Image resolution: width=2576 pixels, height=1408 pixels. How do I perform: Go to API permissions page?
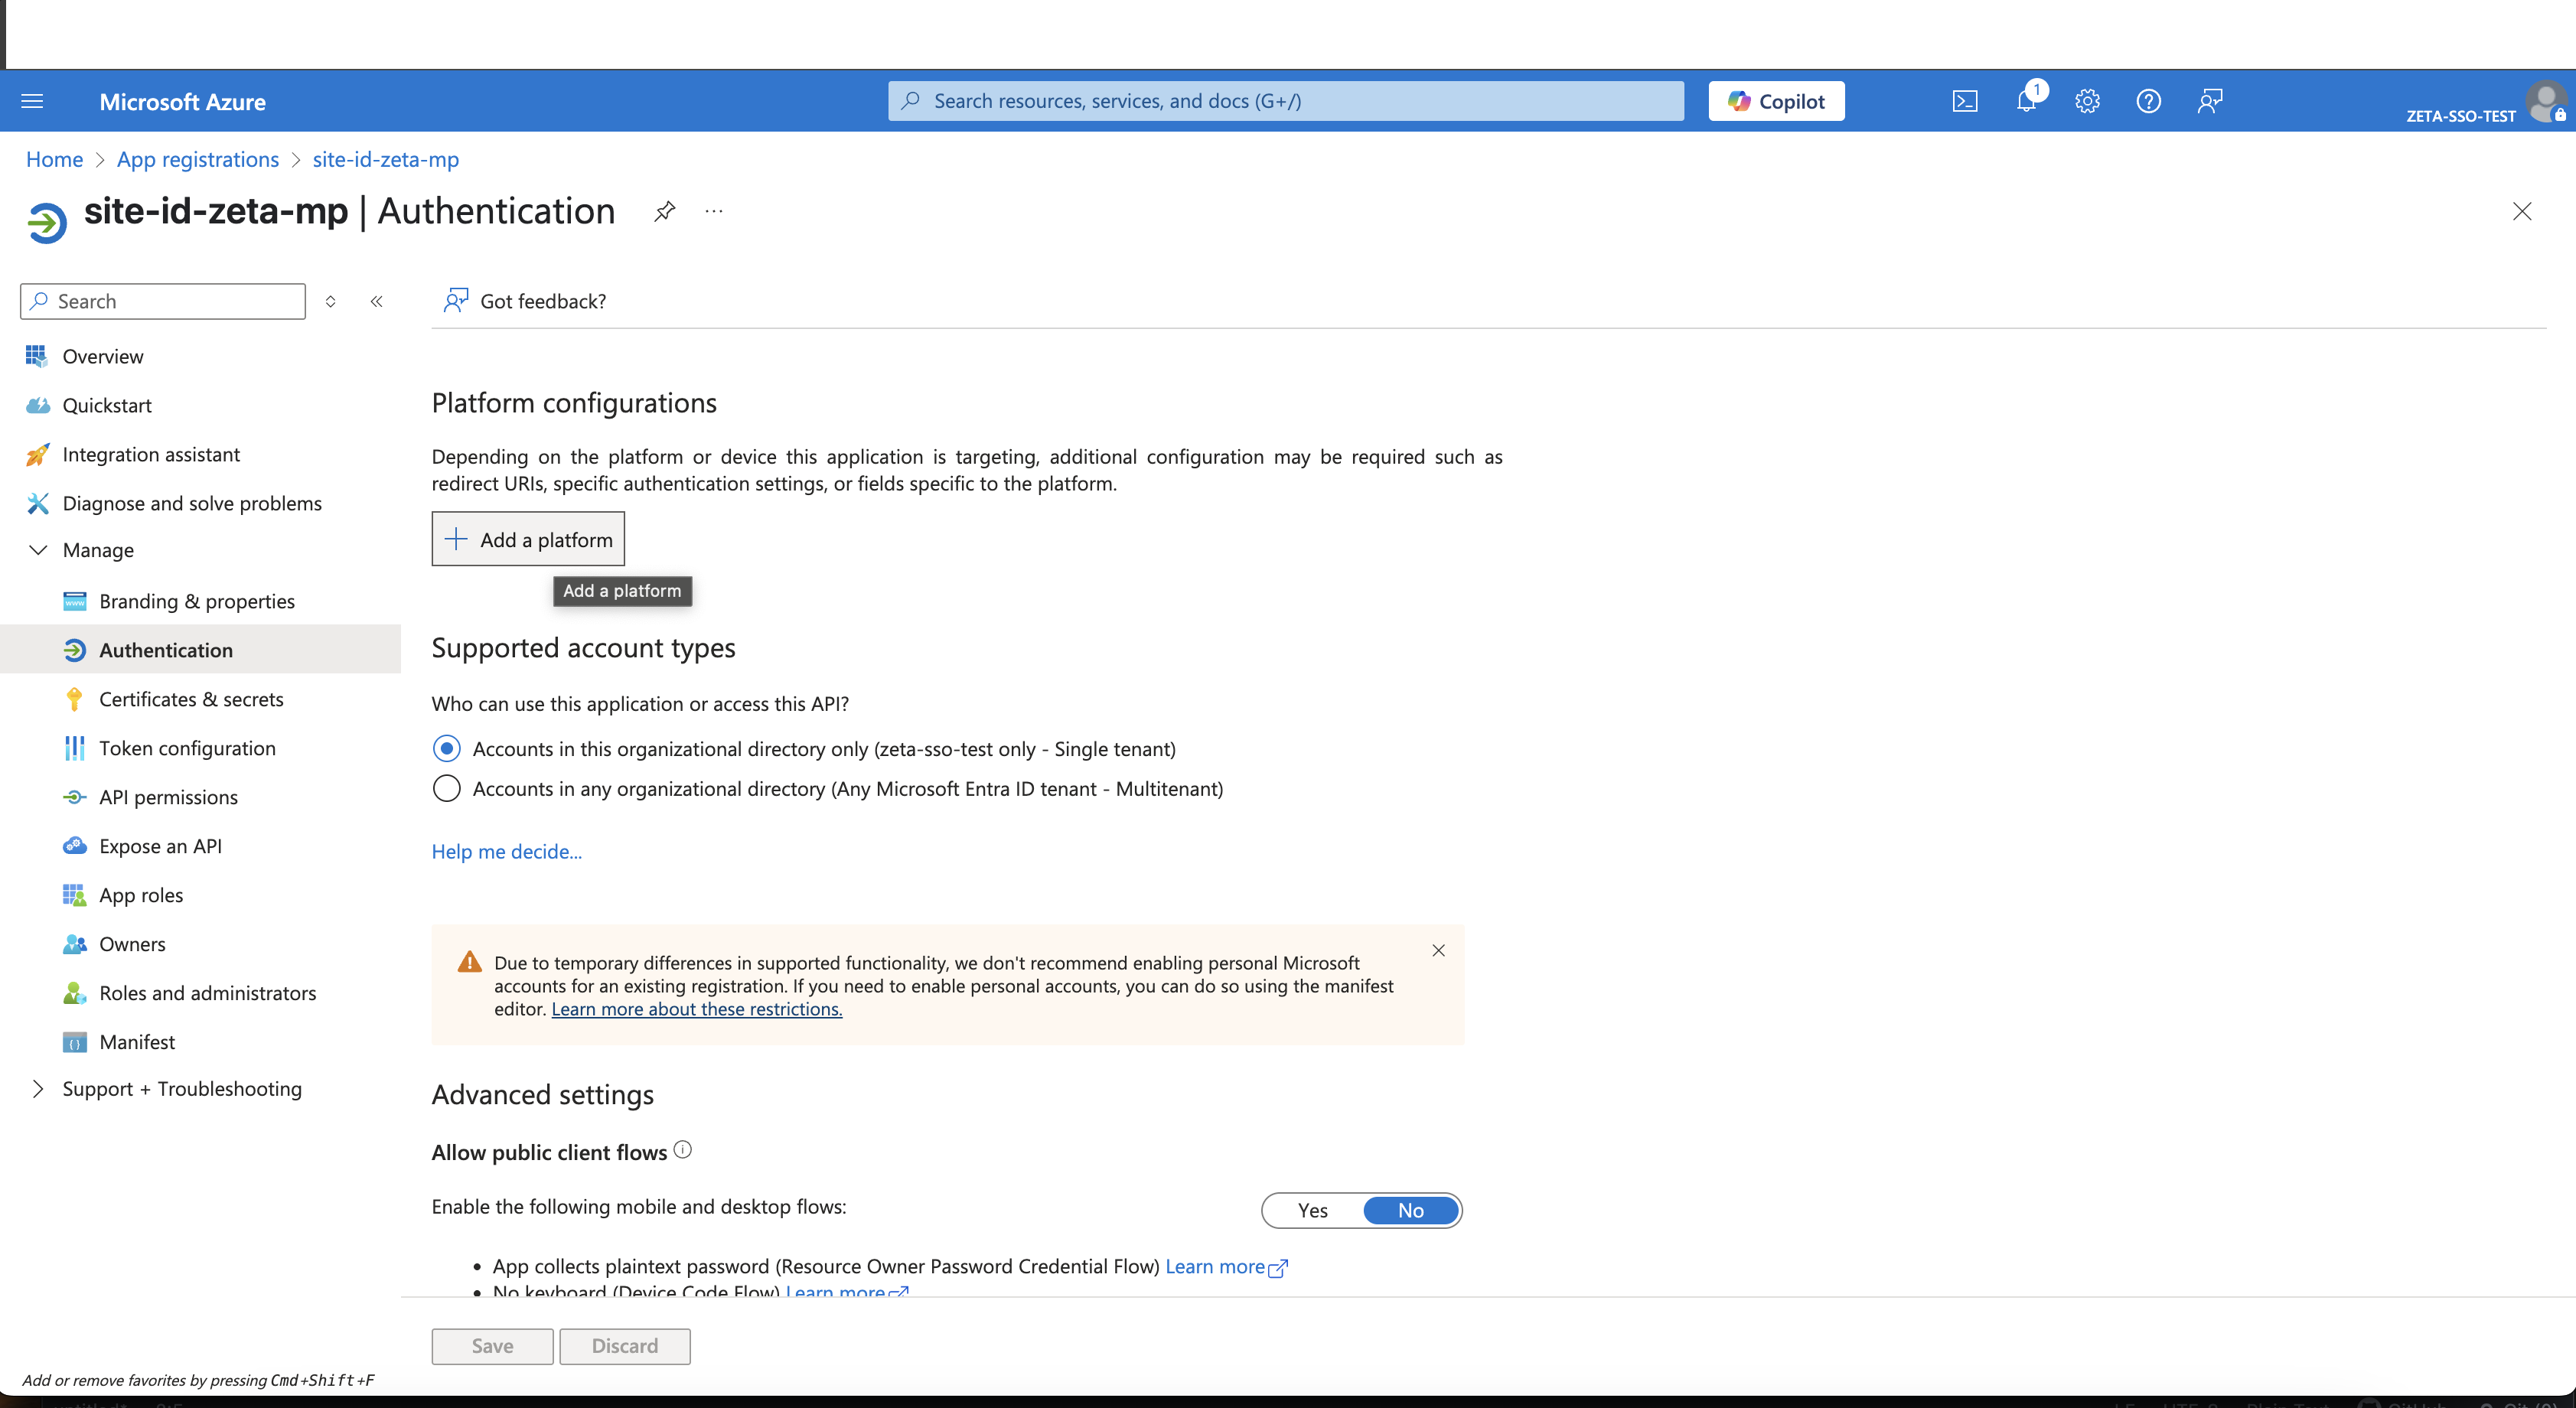pos(168,797)
